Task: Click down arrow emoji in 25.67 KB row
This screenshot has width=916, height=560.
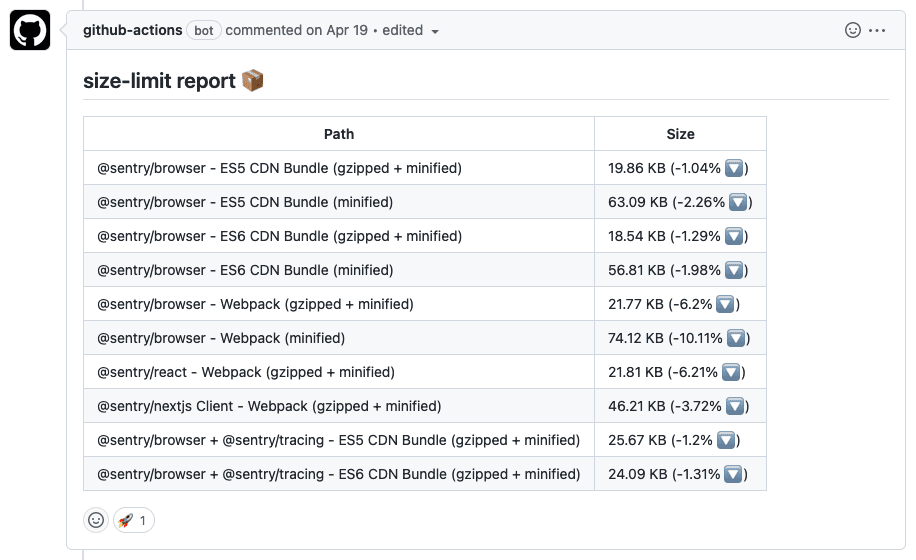Action: tap(726, 440)
